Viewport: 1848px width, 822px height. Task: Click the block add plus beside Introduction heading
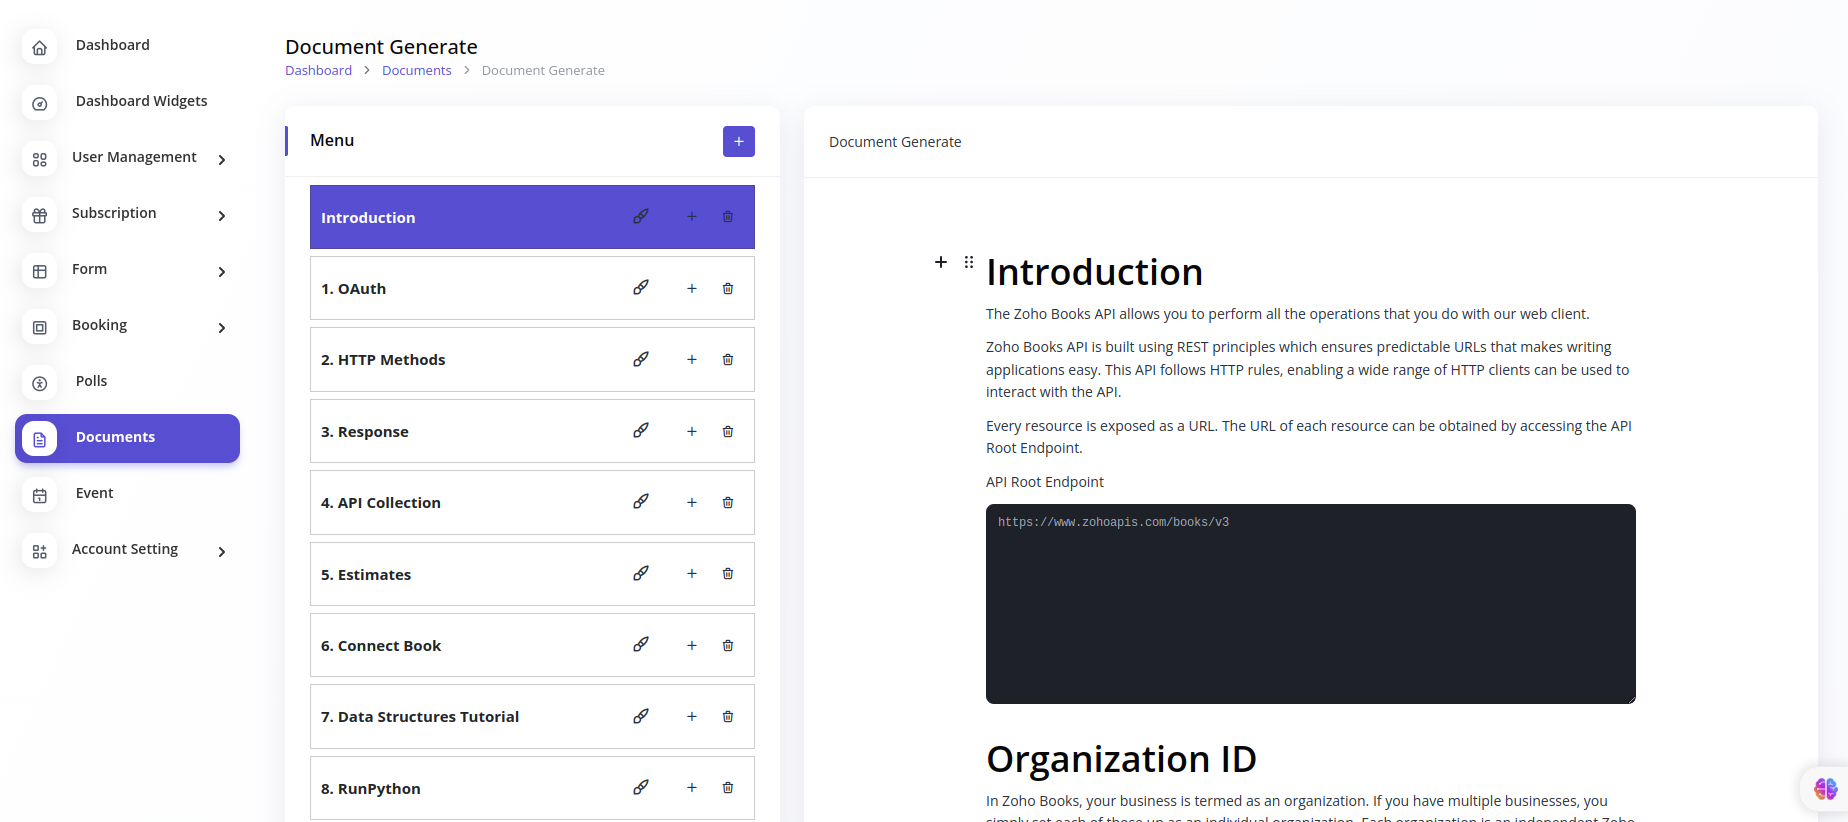(x=941, y=262)
